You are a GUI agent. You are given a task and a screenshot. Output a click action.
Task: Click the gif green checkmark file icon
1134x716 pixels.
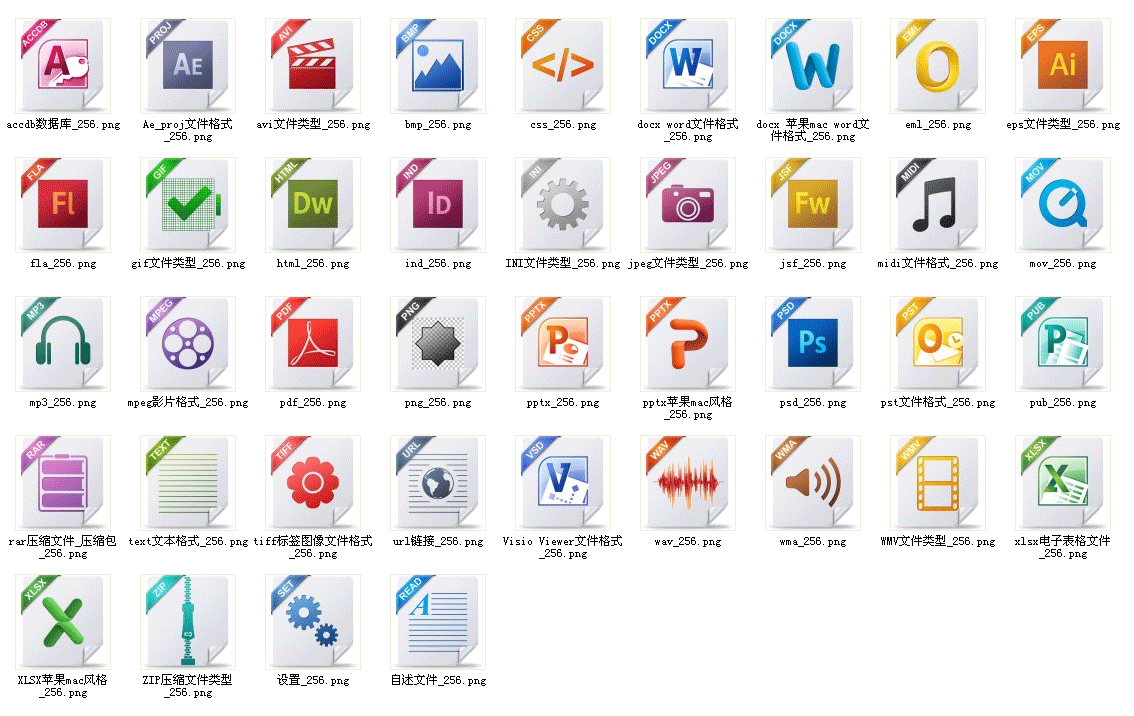click(x=188, y=205)
